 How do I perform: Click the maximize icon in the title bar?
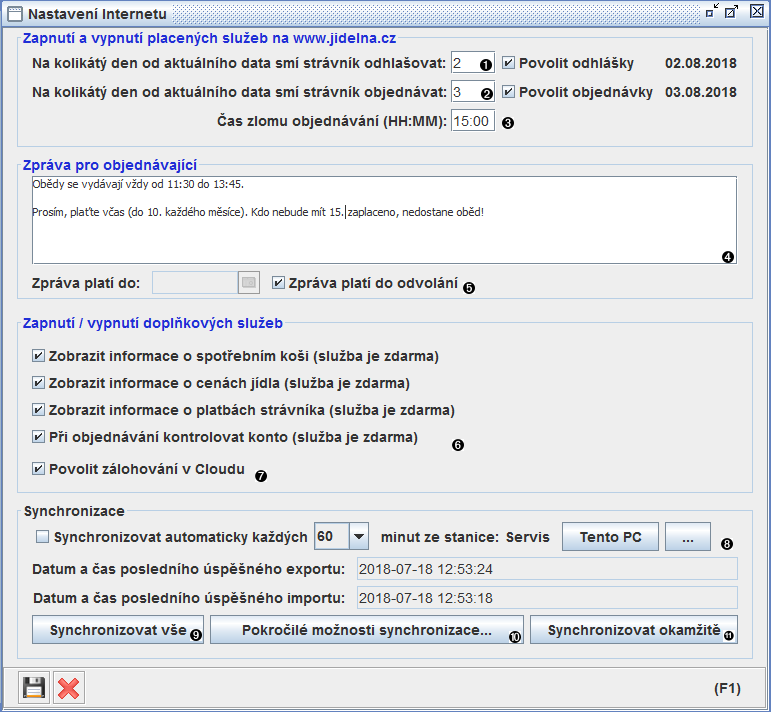click(x=732, y=12)
